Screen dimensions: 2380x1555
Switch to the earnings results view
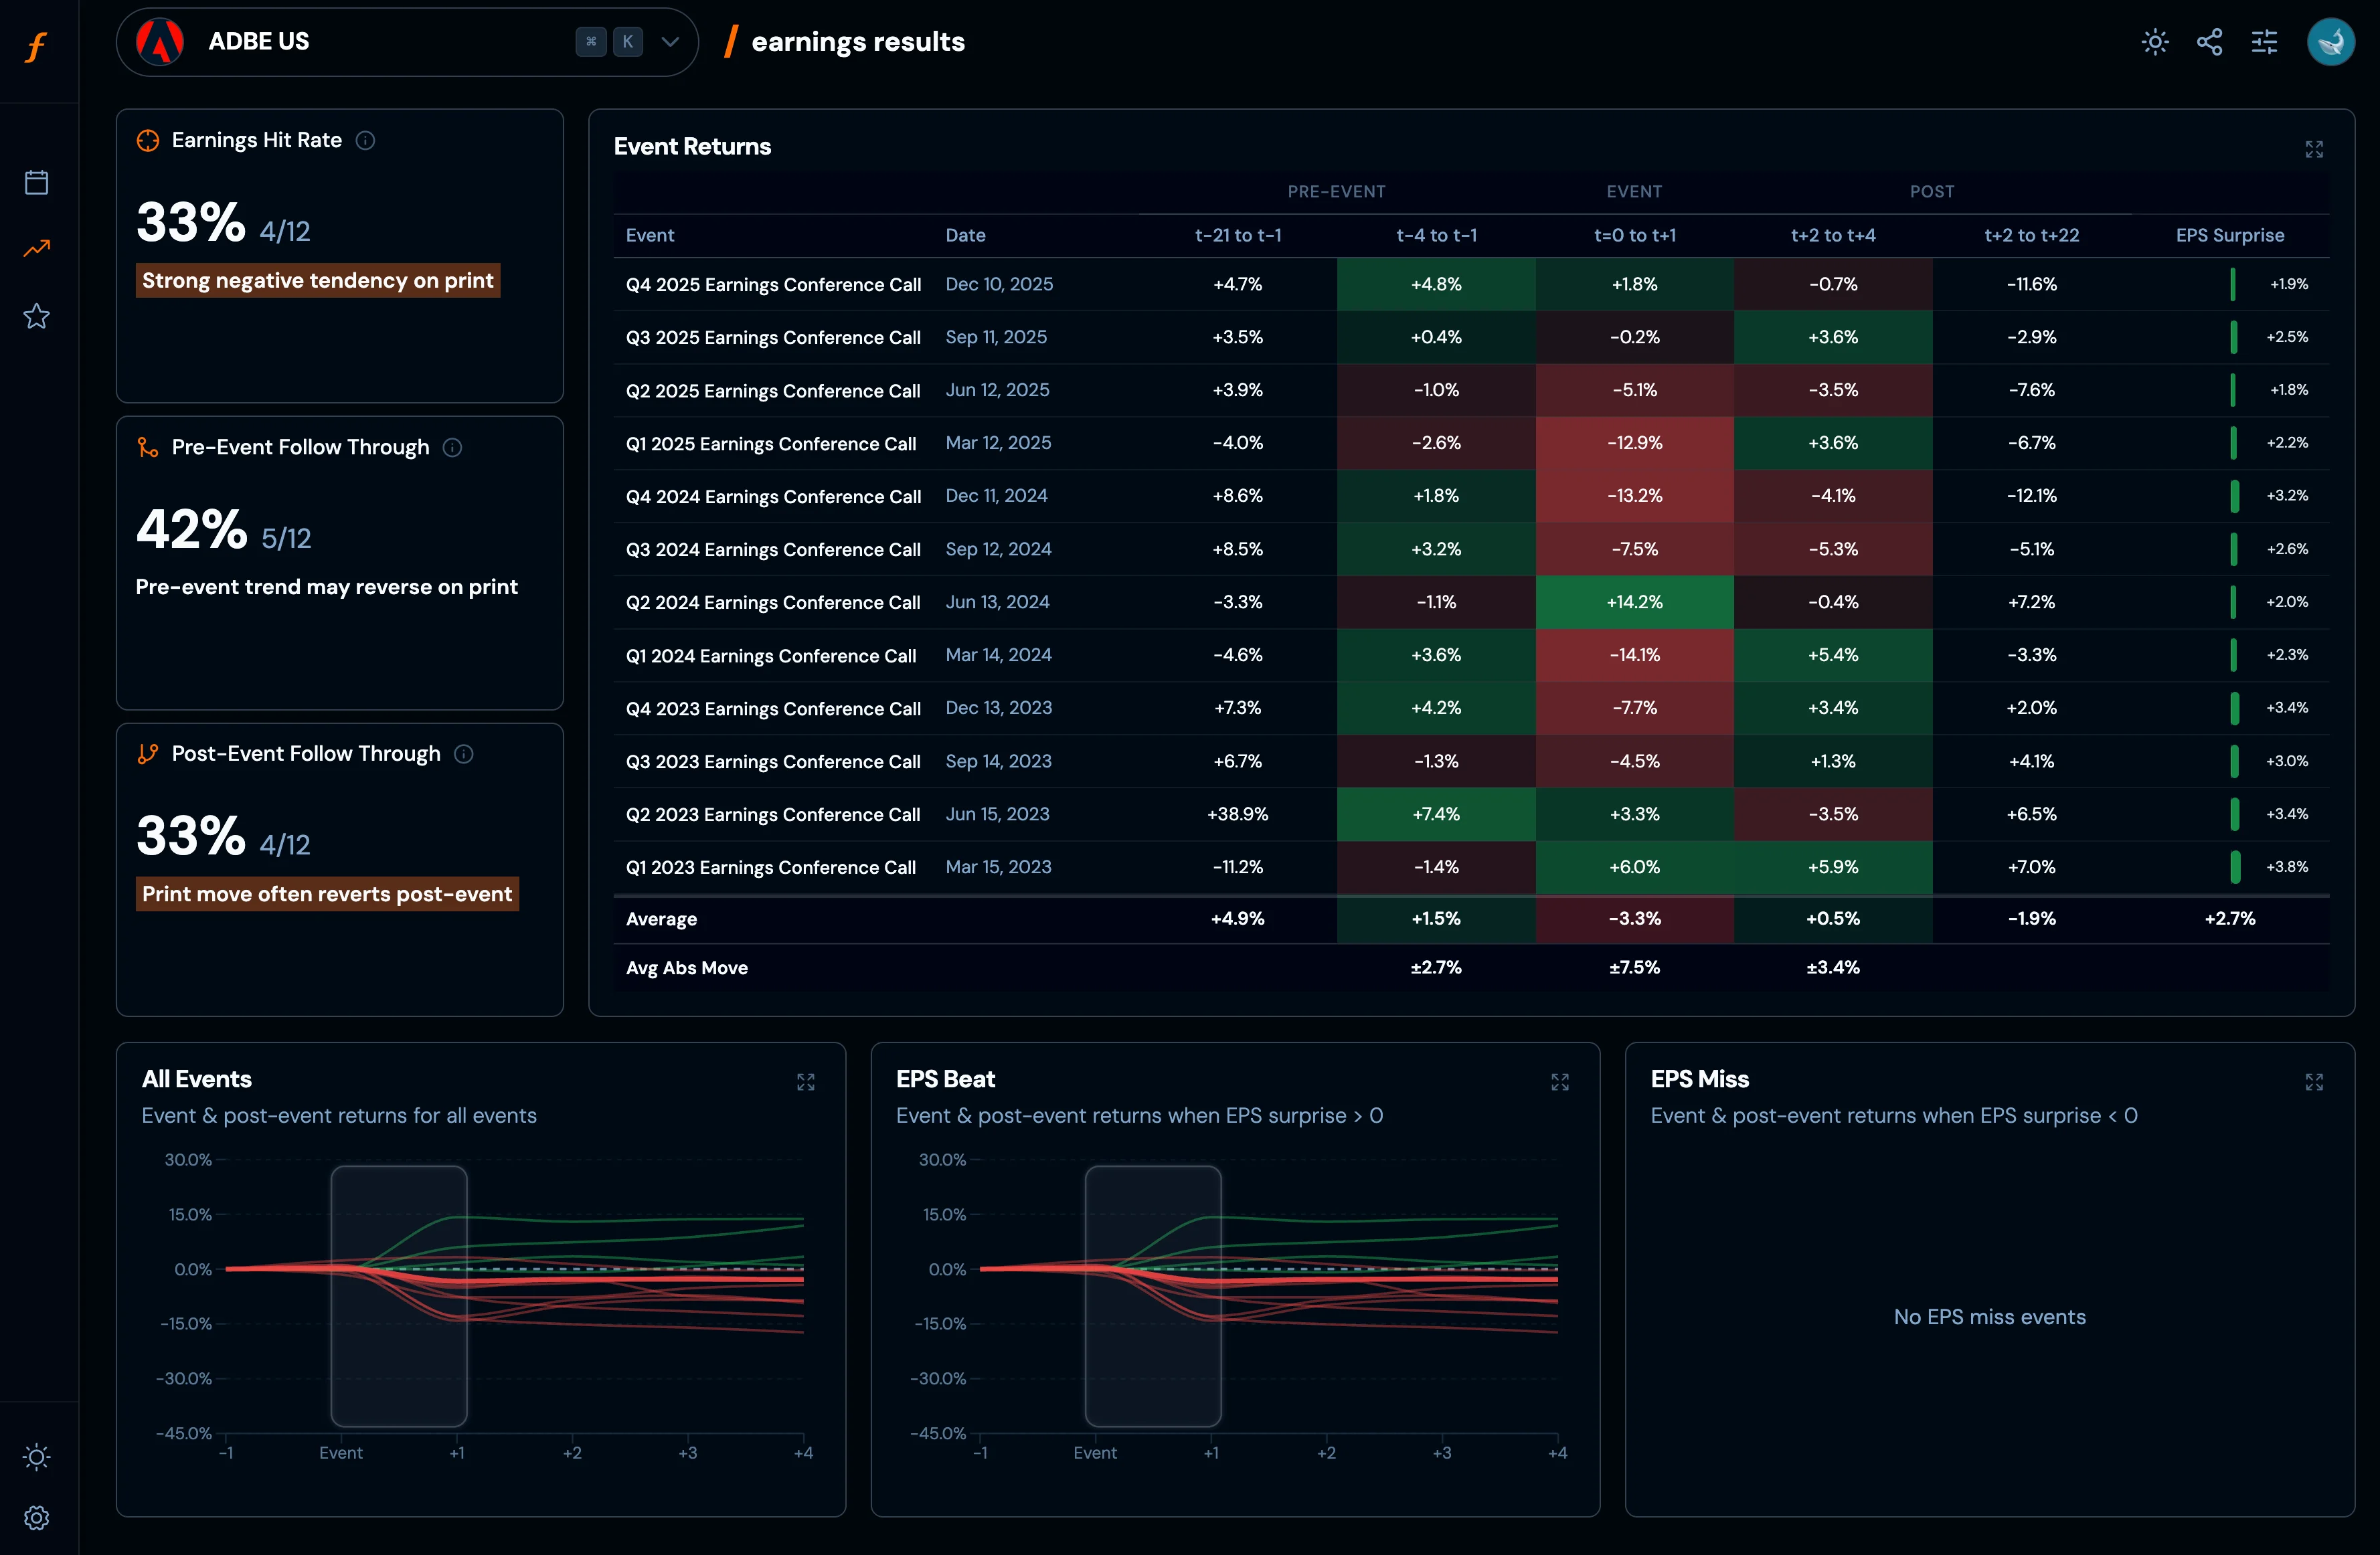(x=858, y=42)
